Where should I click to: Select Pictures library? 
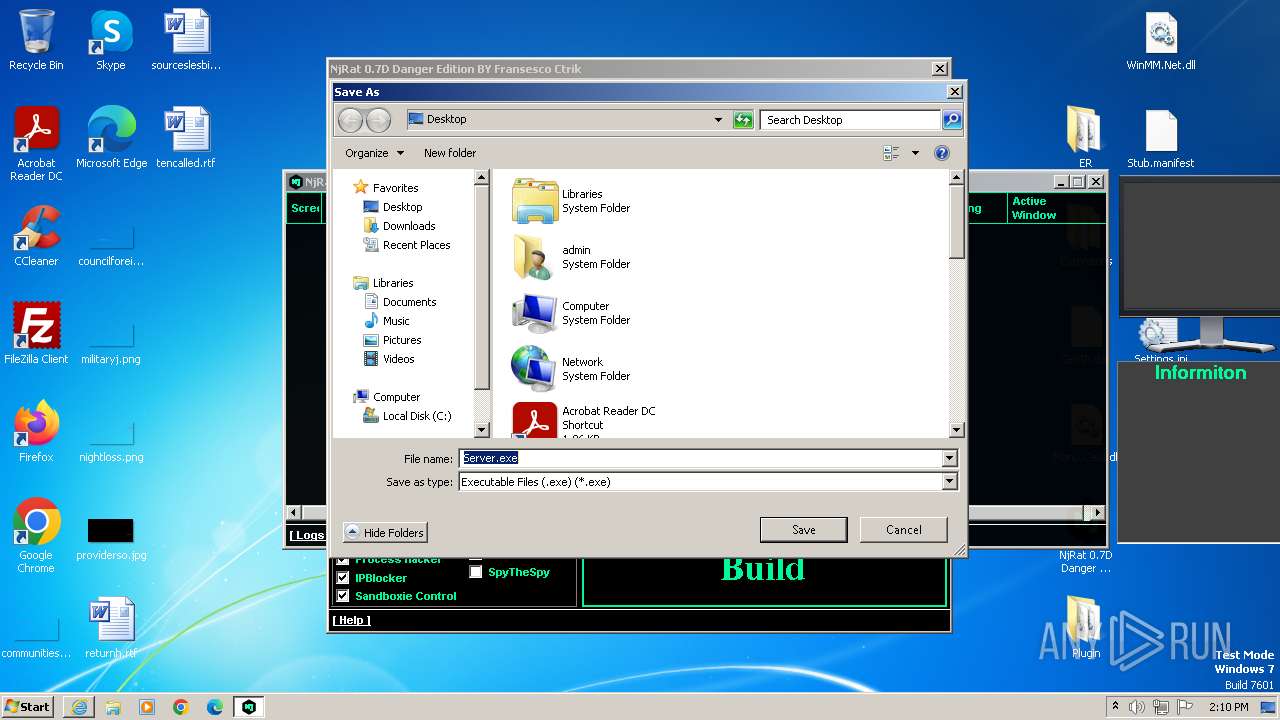pyautogui.click(x=402, y=340)
